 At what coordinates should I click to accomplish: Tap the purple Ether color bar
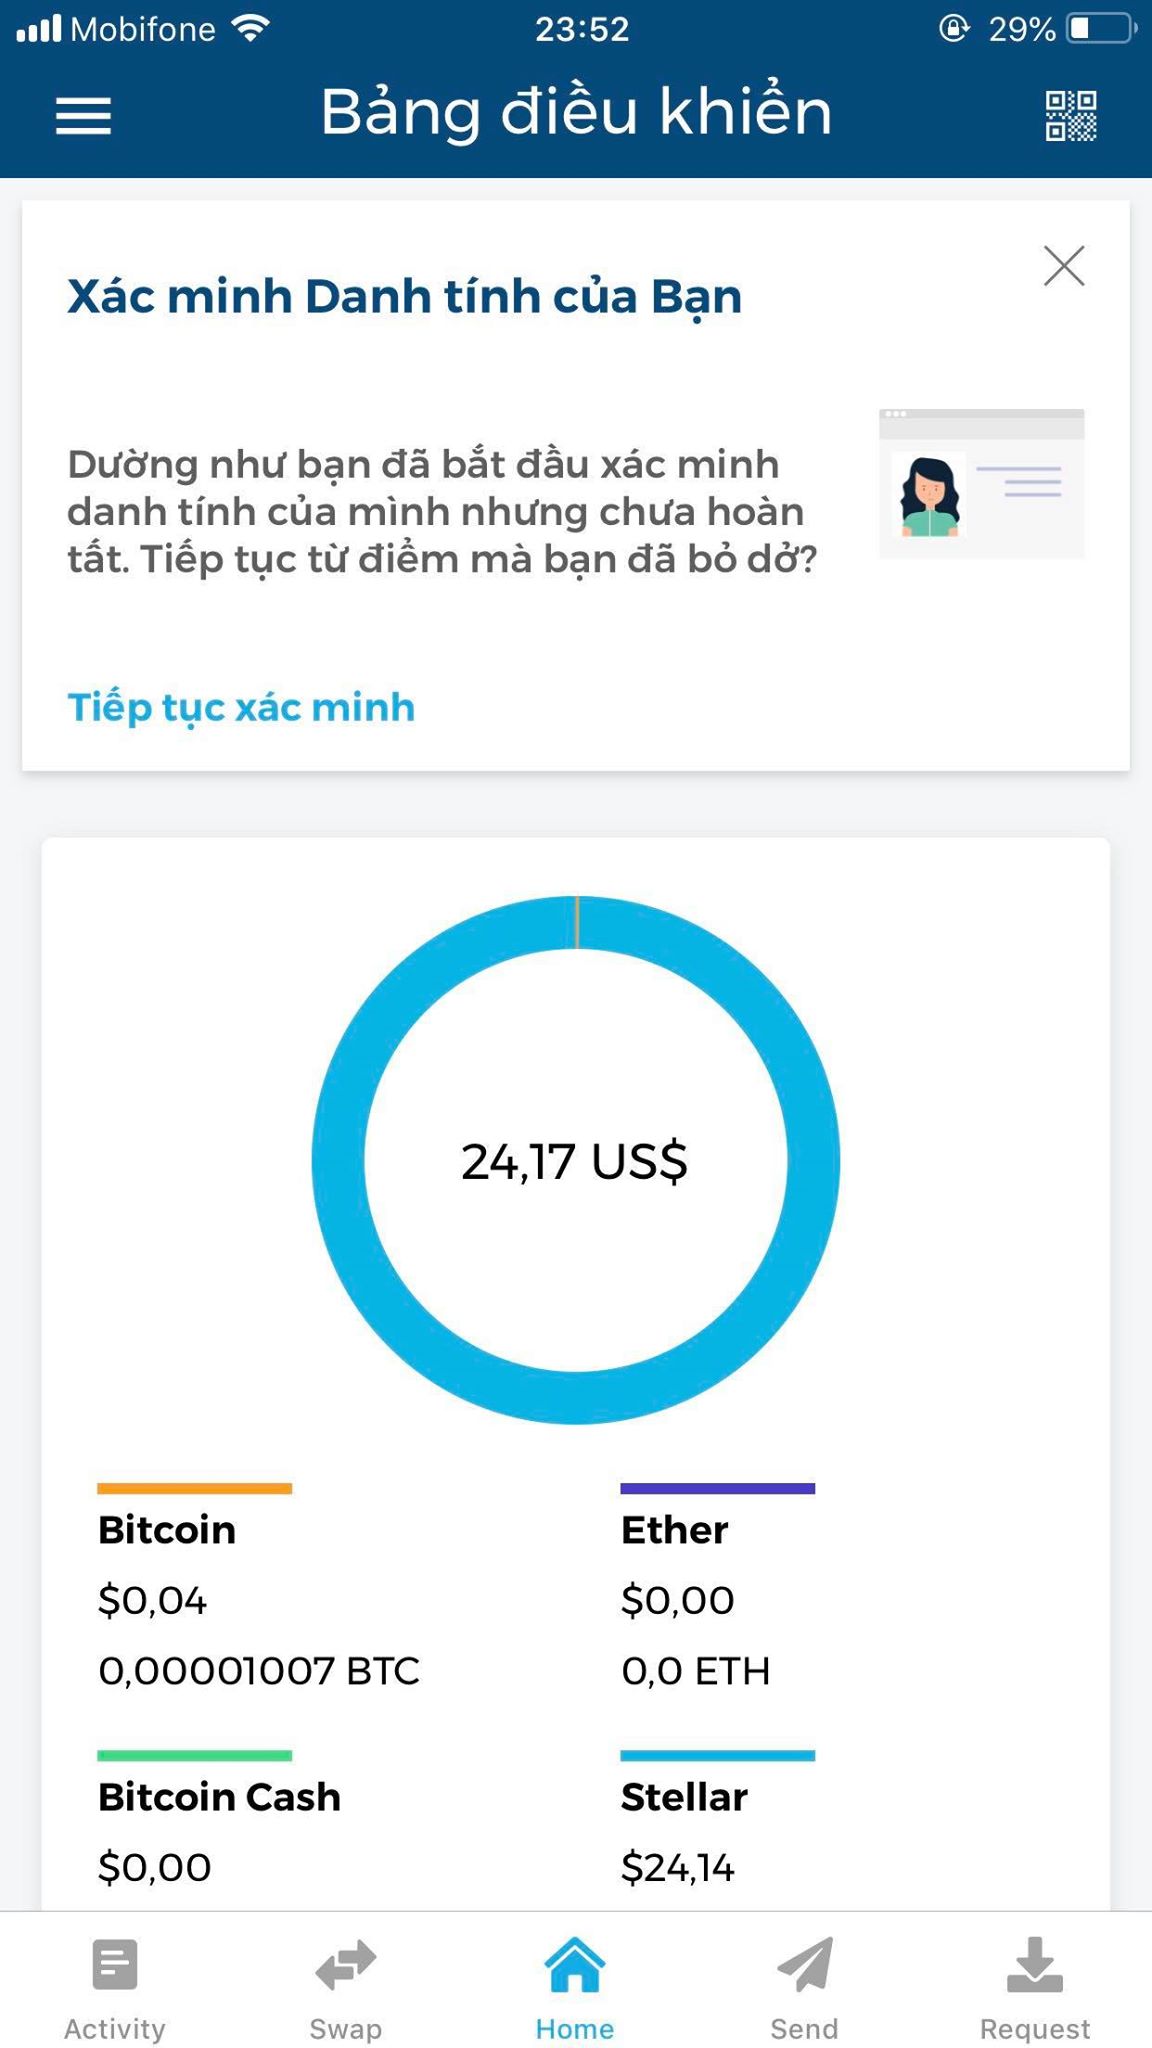point(717,1489)
